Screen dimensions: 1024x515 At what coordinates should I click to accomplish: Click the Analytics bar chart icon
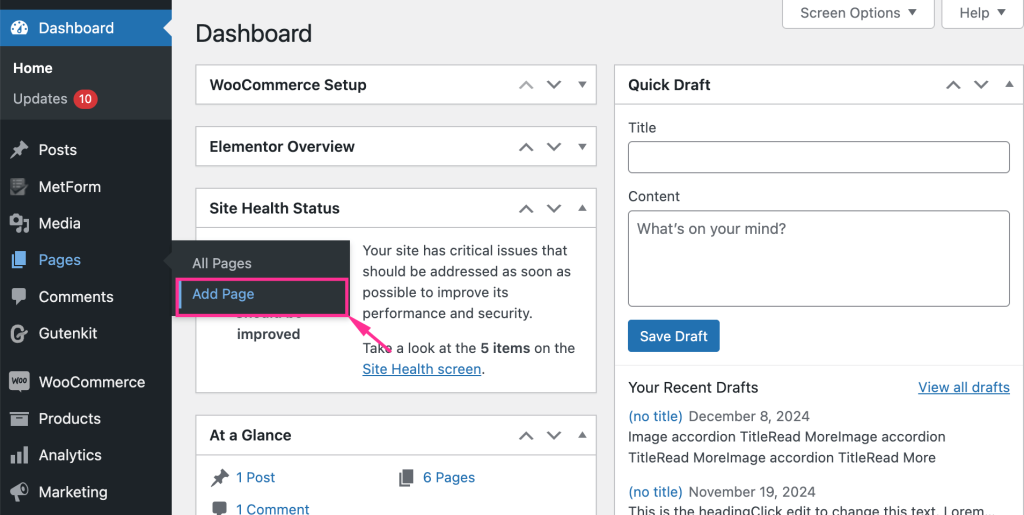(x=19, y=455)
